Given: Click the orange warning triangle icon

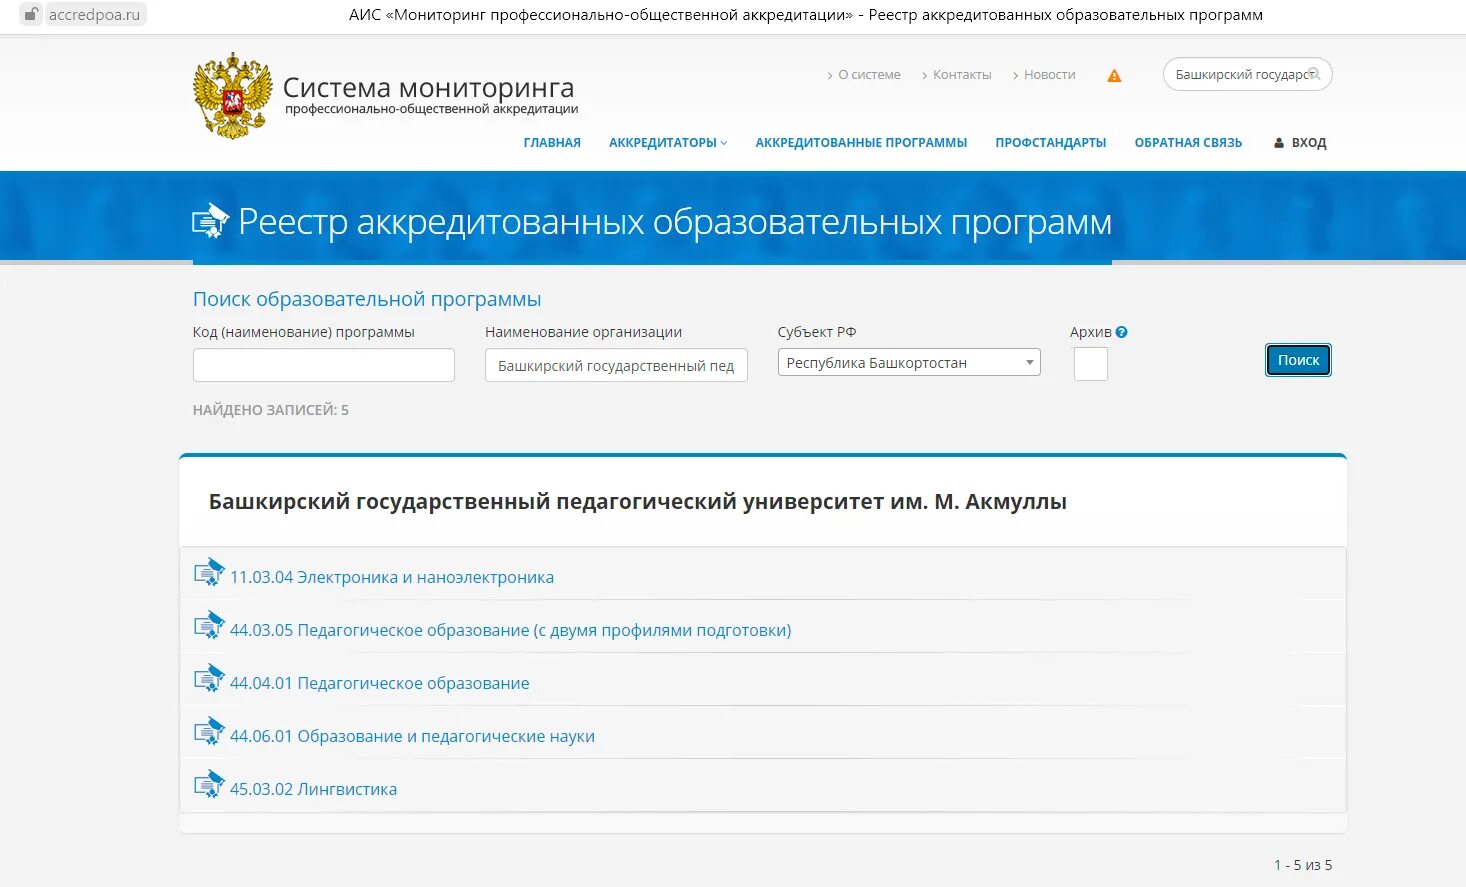Looking at the screenshot, I should (1114, 75).
